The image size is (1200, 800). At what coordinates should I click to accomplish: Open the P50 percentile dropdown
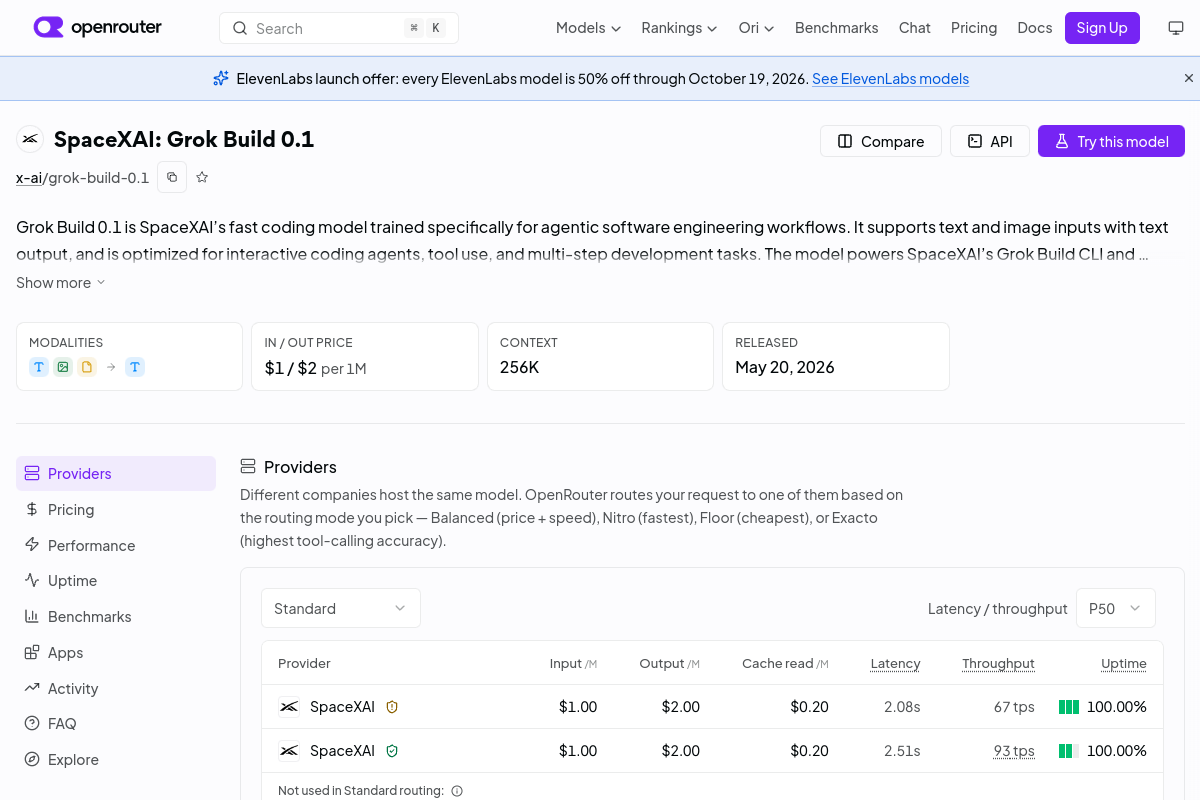(x=1115, y=608)
